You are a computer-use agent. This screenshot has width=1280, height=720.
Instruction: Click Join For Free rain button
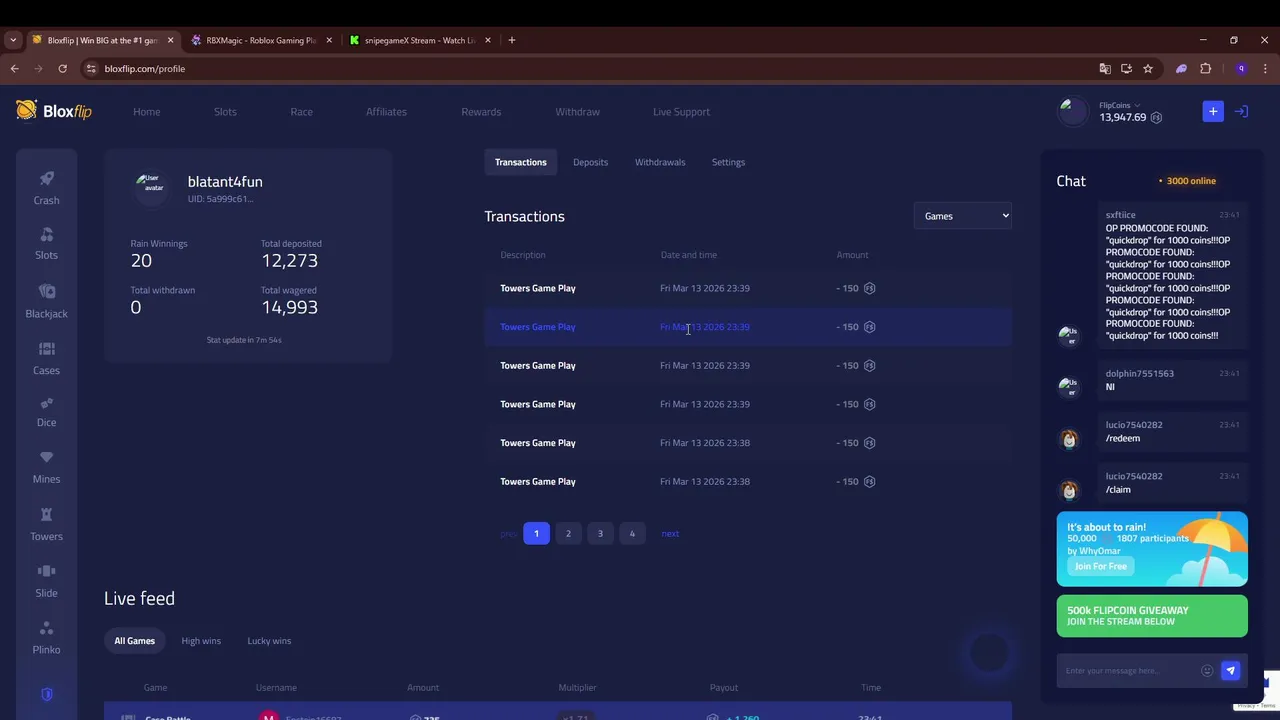click(1101, 566)
